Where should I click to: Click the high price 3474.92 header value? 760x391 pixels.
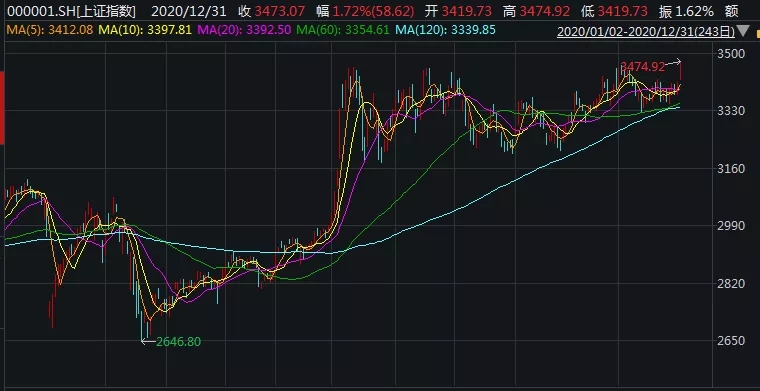545,11
